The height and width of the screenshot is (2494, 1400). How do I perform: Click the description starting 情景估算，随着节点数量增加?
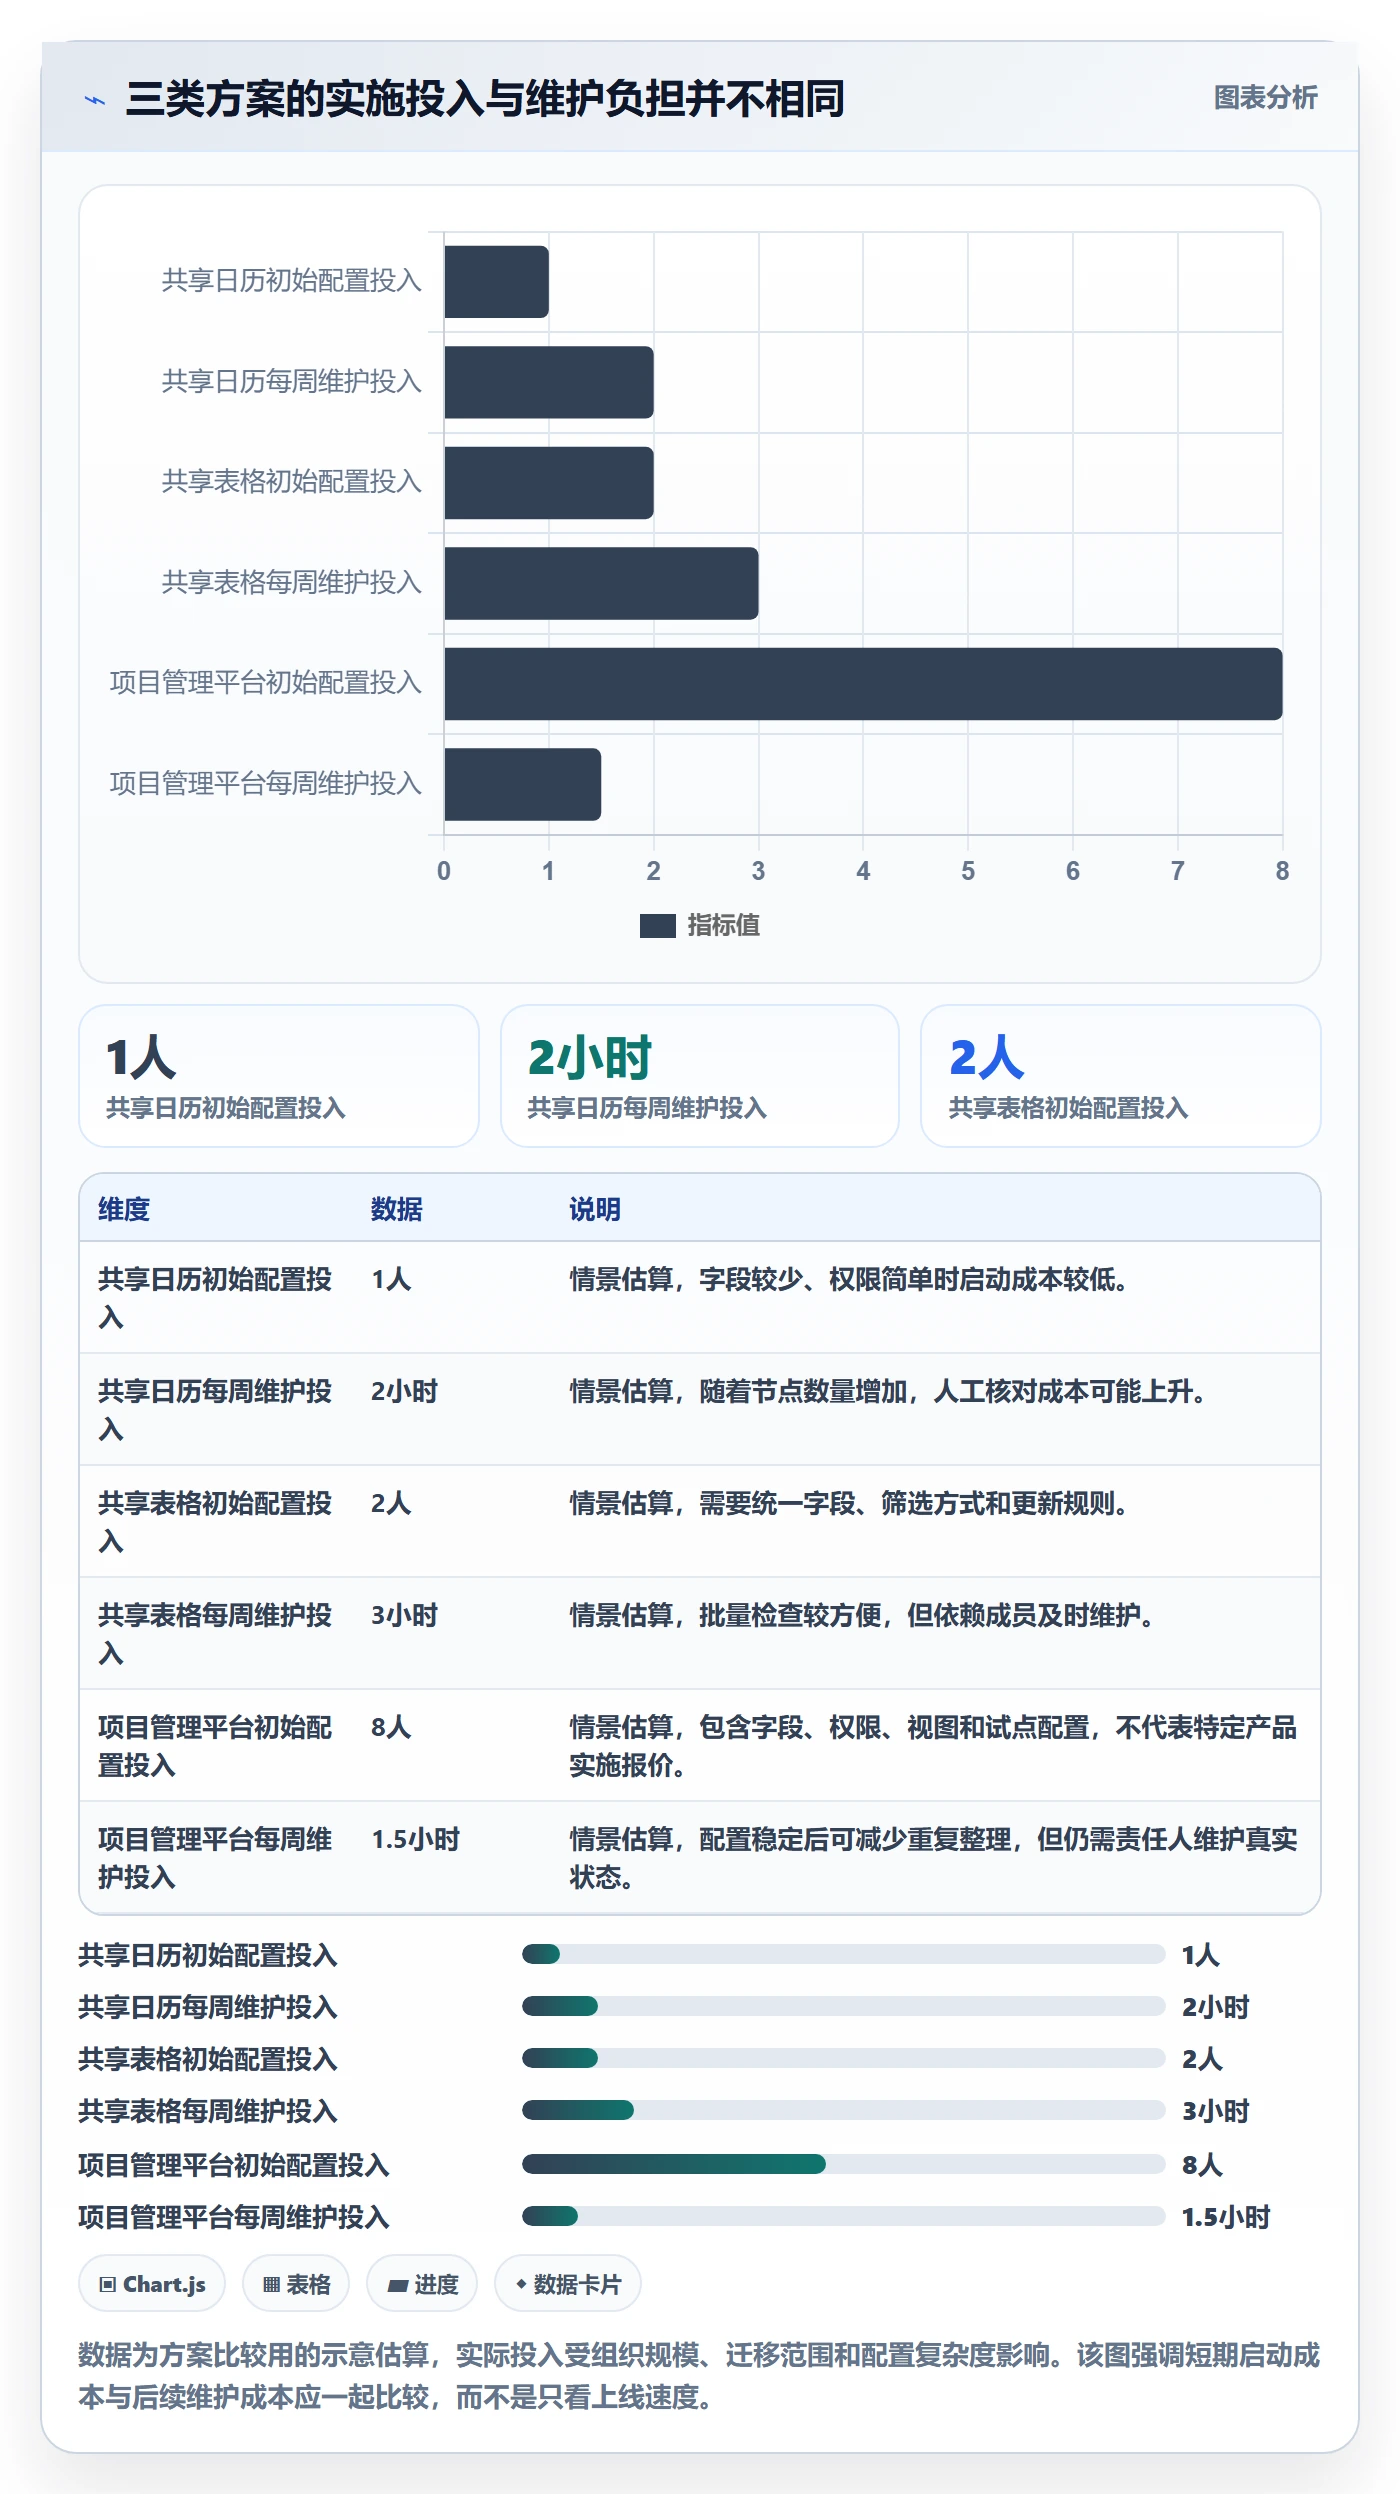[888, 1391]
